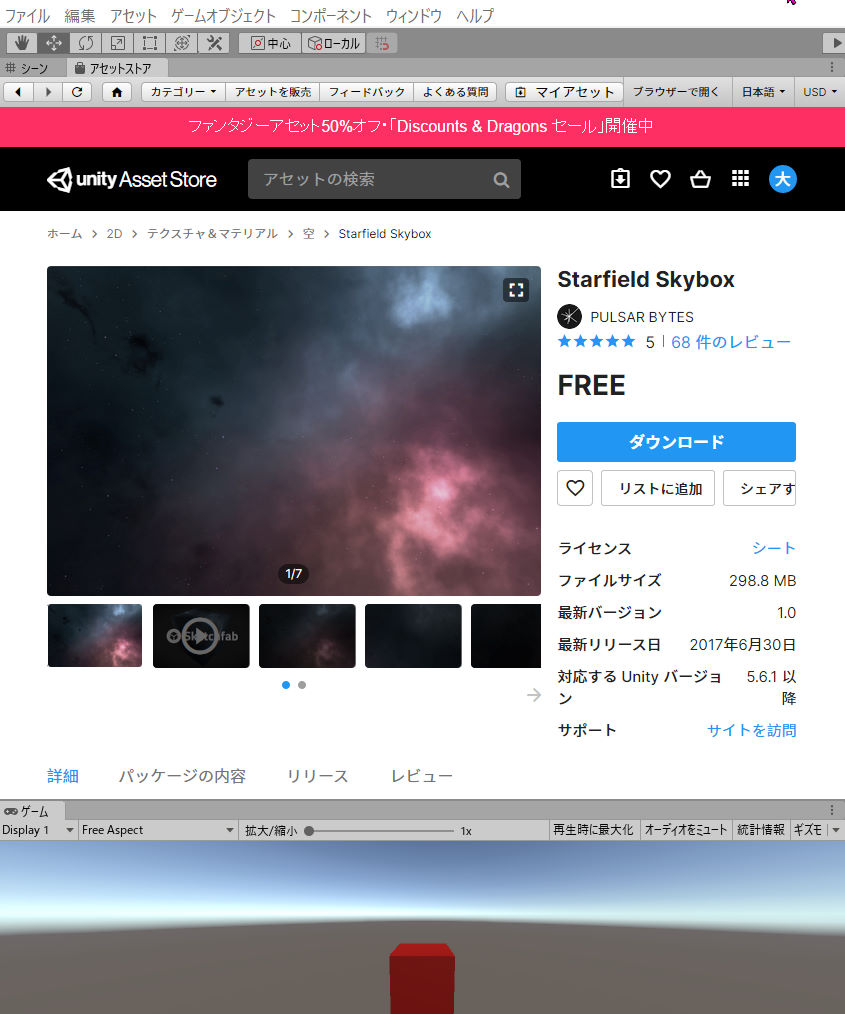Image resolution: width=845 pixels, height=1014 pixels.
Task: Click ブラウザーで開く
Action: pyautogui.click(x=676, y=92)
